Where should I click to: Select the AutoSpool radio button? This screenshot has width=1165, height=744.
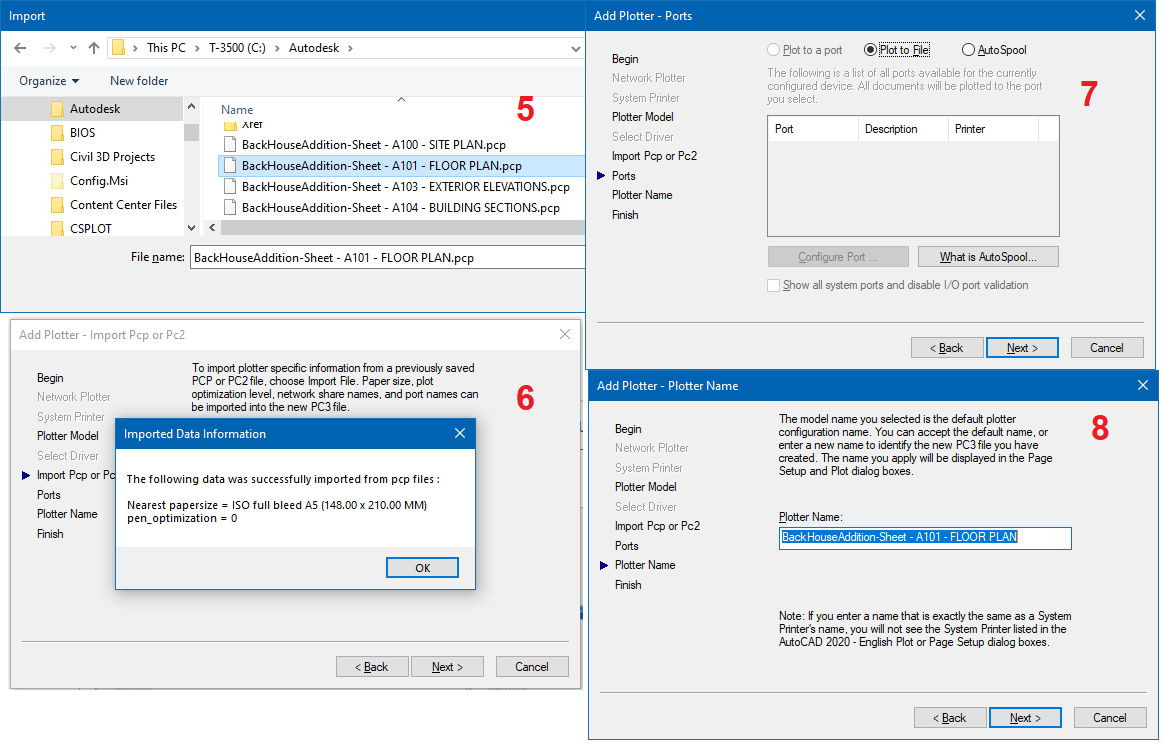(x=994, y=50)
